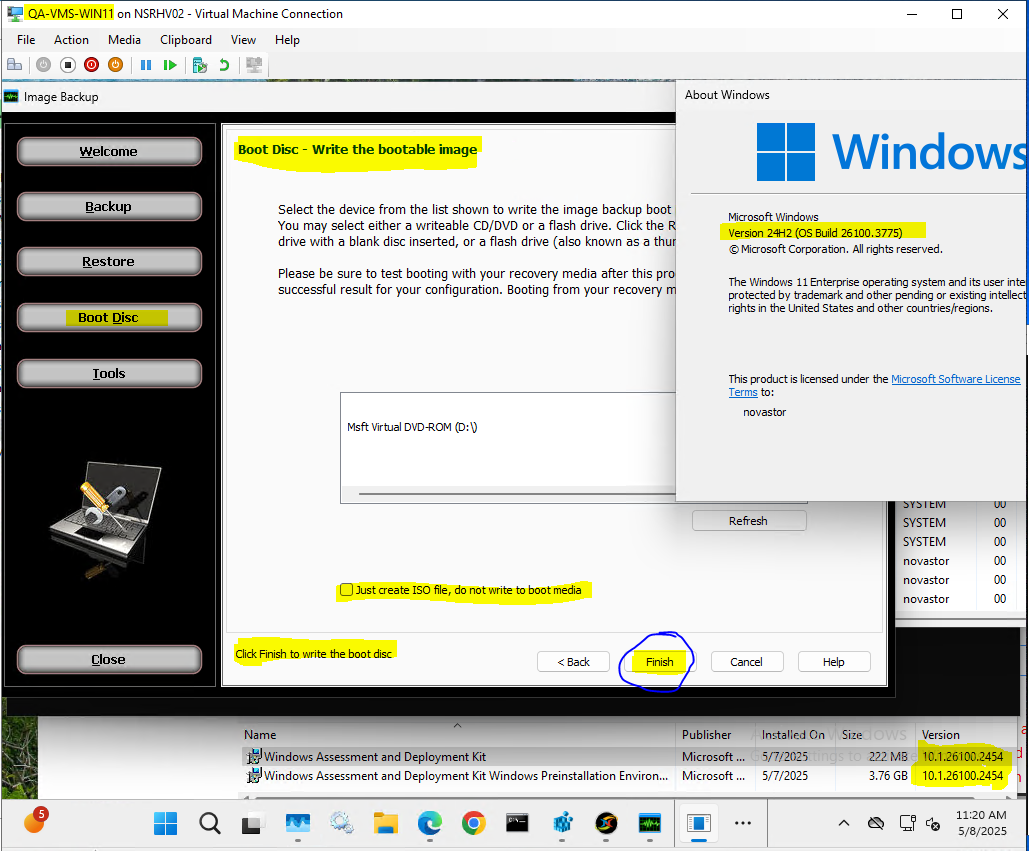Open the Clipboard menu
Viewport: 1029px width, 851px height.
186,40
